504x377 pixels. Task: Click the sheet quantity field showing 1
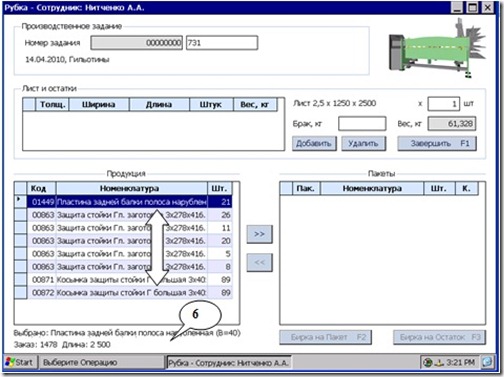[x=444, y=104]
